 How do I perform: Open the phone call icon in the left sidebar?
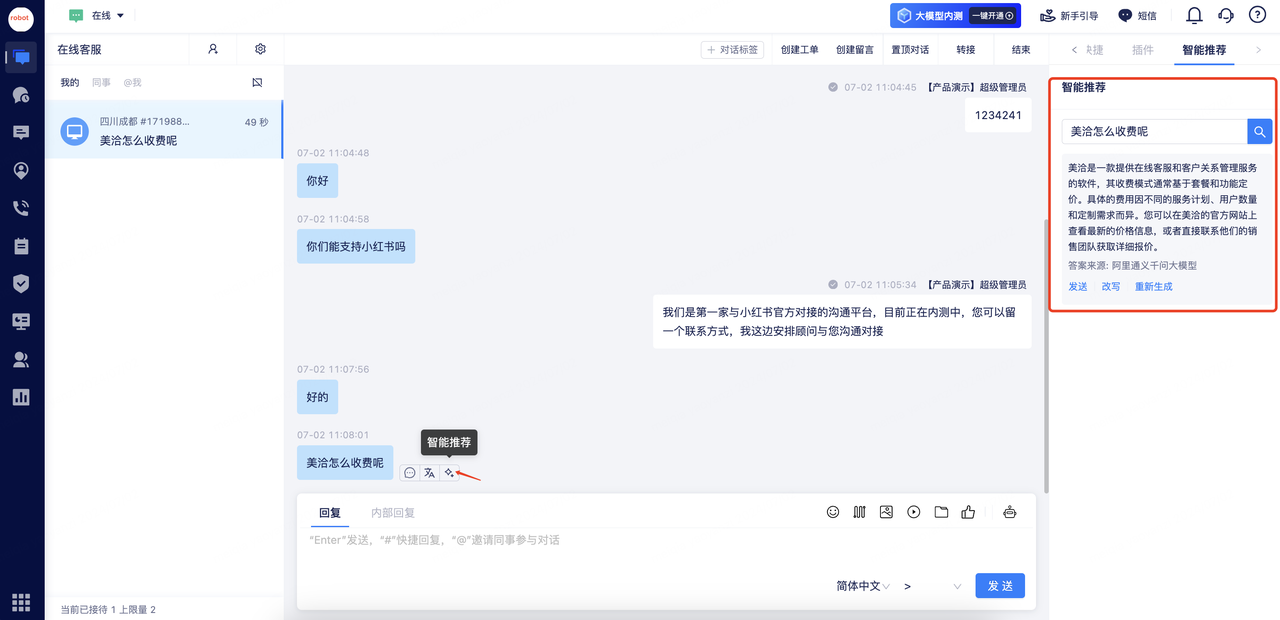pyautogui.click(x=21, y=208)
